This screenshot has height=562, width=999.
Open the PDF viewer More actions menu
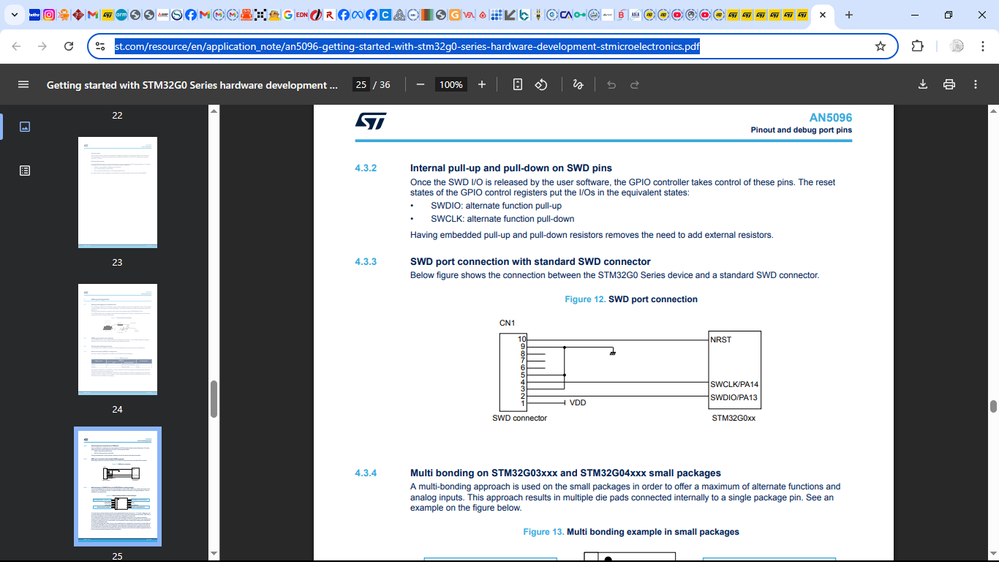(975, 84)
